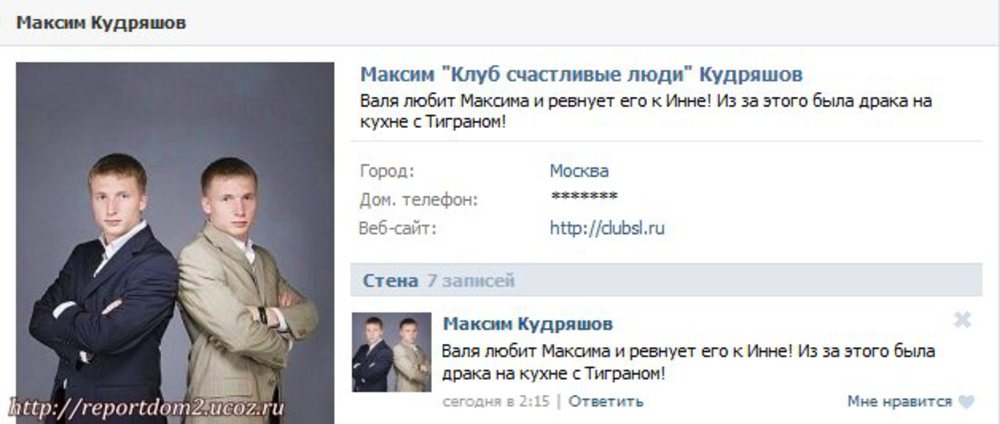Open the wall post author avatar thumbnail
The height and width of the screenshot is (424, 1000).
pos(392,352)
